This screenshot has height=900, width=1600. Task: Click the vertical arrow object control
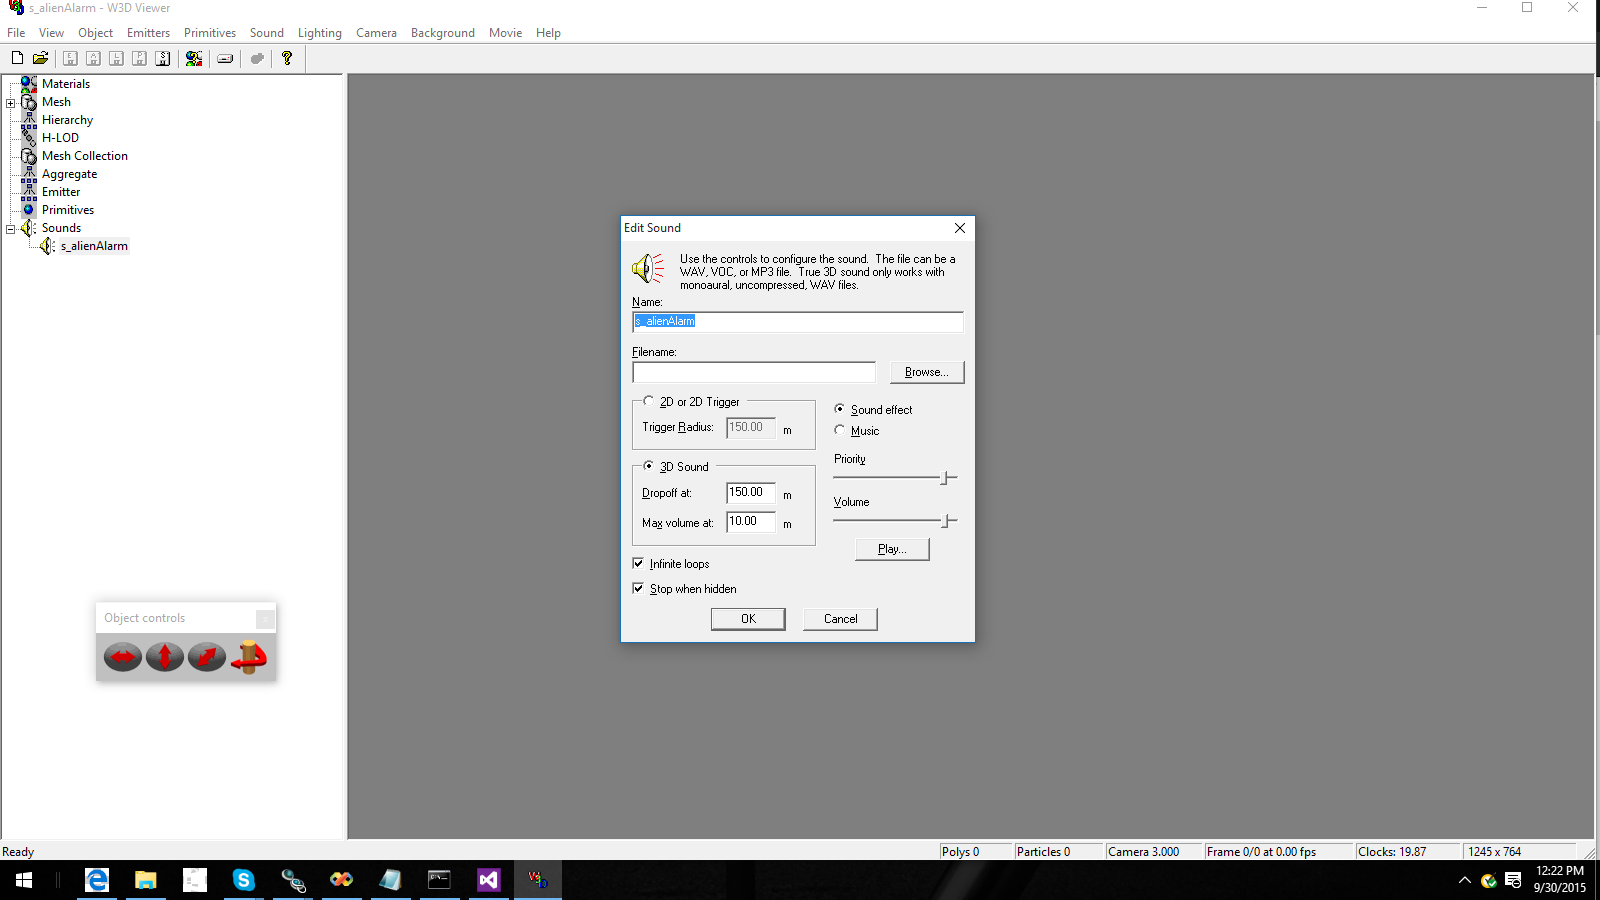pos(165,657)
